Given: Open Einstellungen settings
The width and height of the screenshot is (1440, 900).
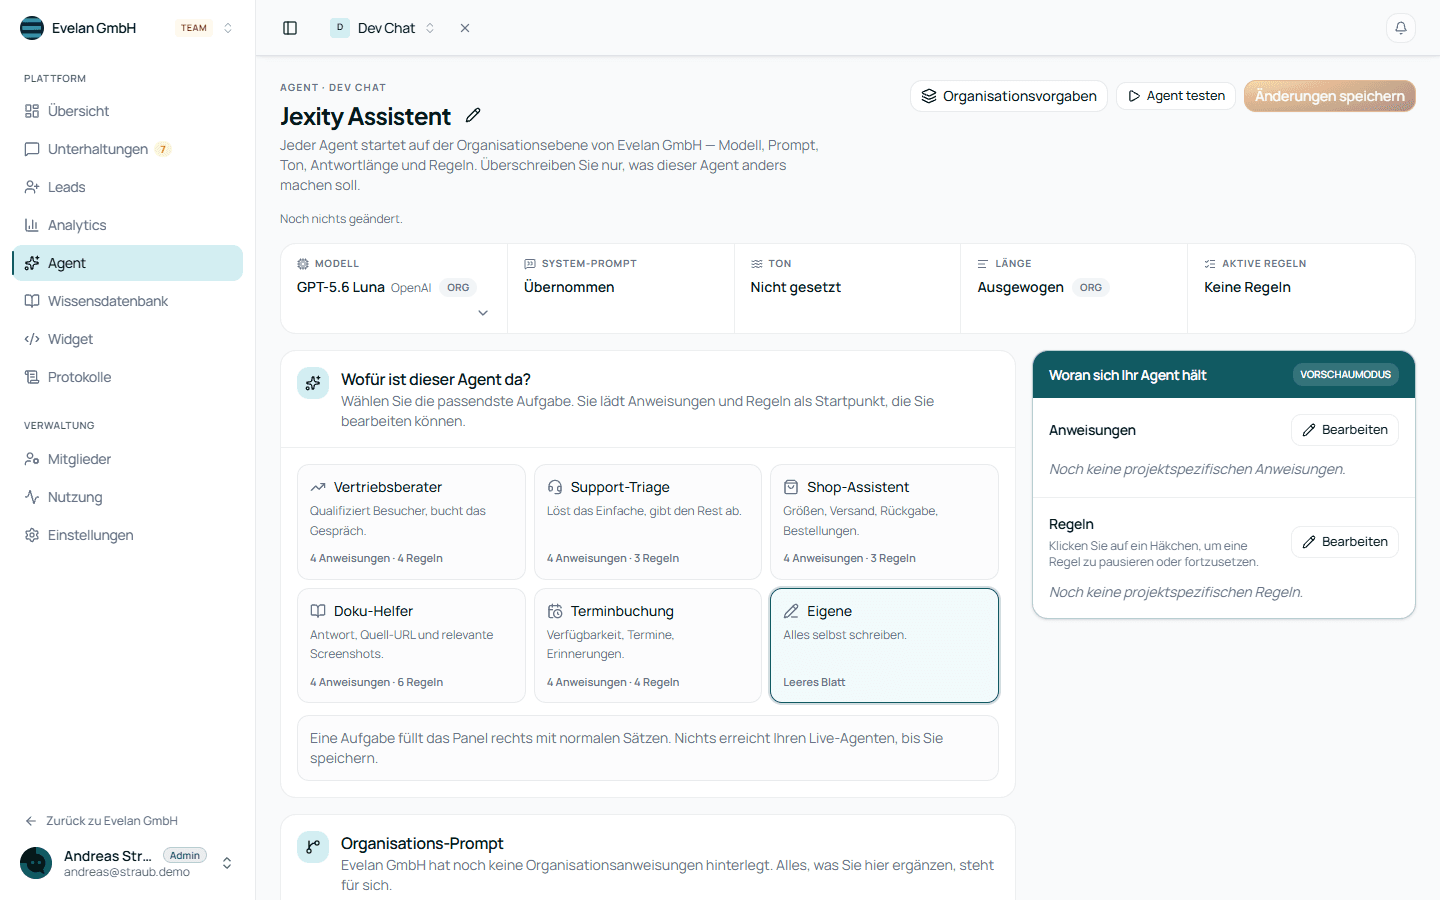Looking at the screenshot, I should click(x=128, y=535).
